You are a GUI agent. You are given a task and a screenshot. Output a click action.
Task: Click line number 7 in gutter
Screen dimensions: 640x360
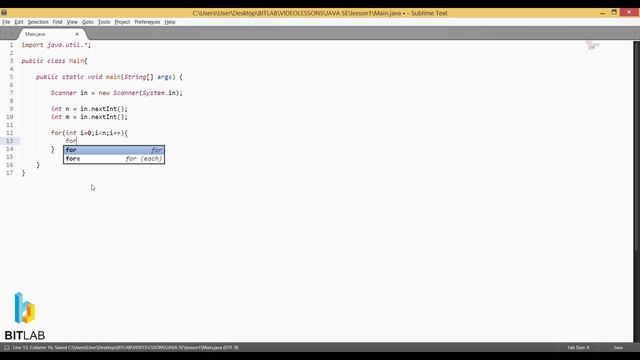point(11,93)
